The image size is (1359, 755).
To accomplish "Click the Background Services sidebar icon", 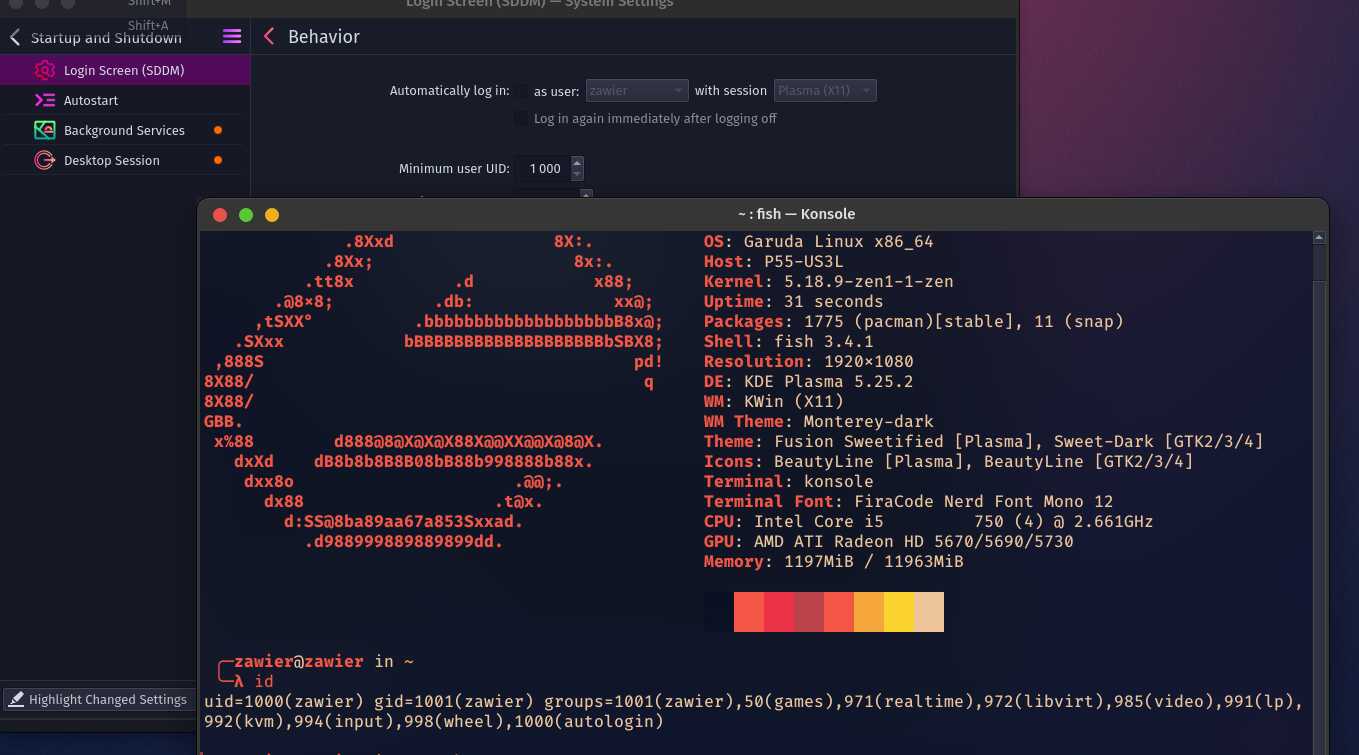I will (x=44, y=130).
